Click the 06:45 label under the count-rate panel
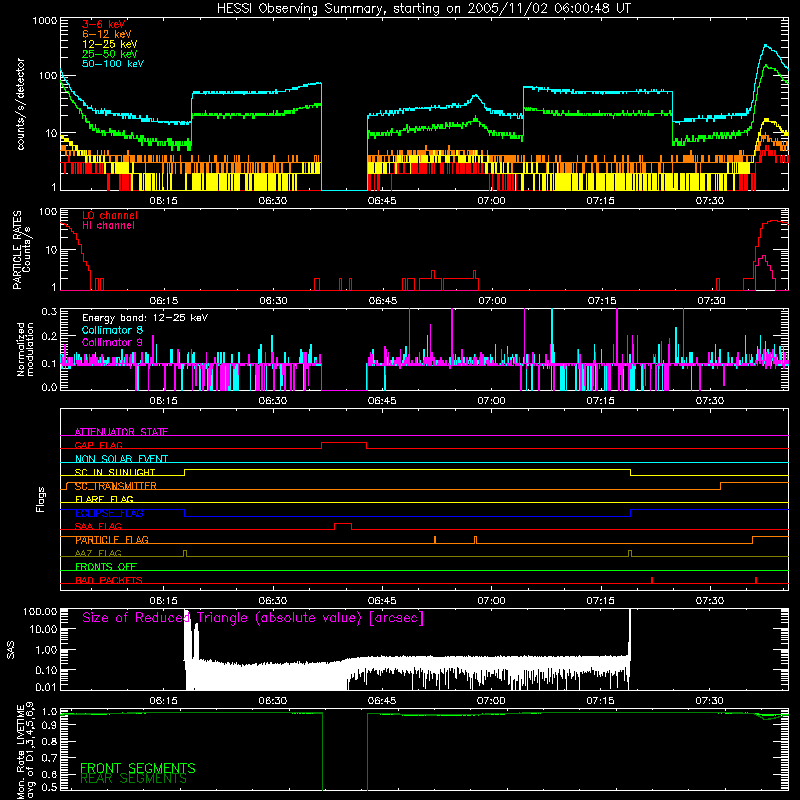 click(x=382, y=201)
